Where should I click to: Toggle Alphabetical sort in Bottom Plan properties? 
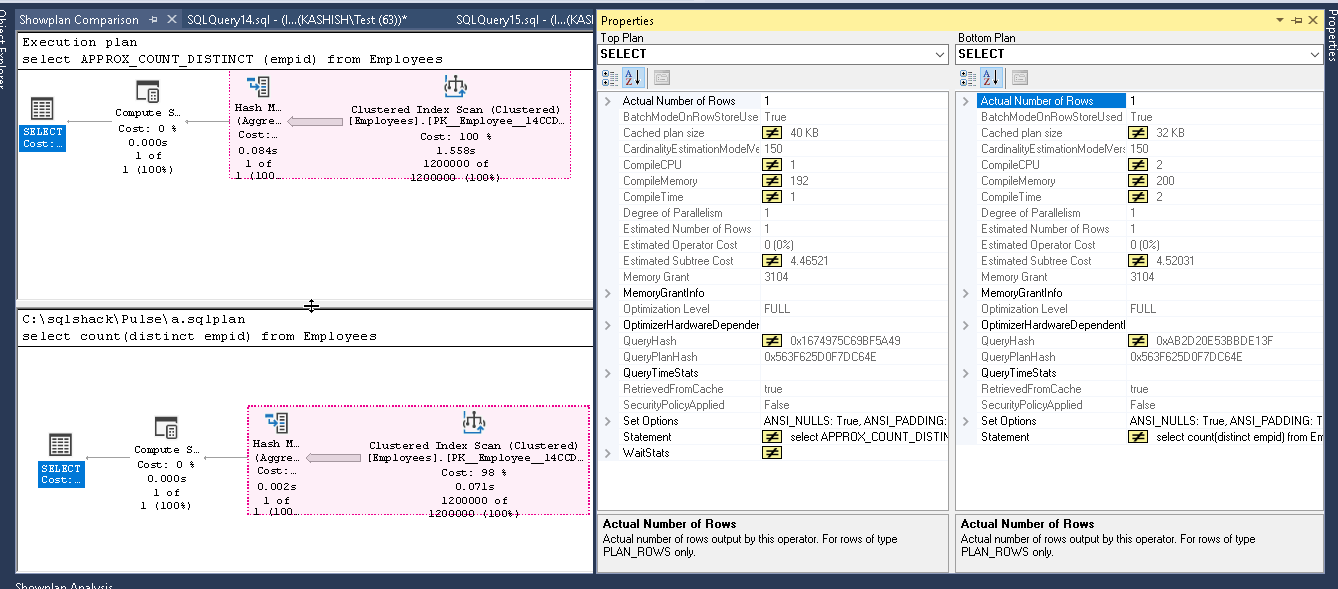tap(991, 77)
